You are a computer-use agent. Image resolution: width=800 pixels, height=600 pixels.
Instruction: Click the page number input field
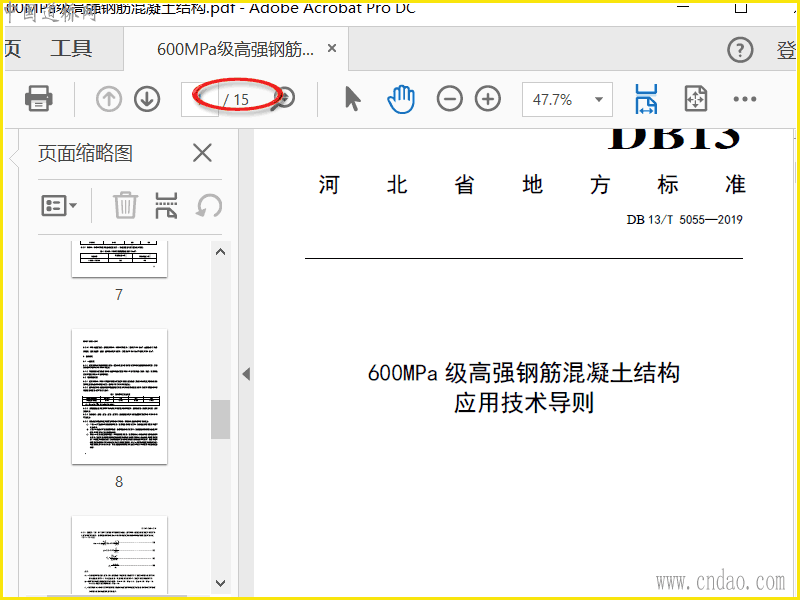[199, 99]
